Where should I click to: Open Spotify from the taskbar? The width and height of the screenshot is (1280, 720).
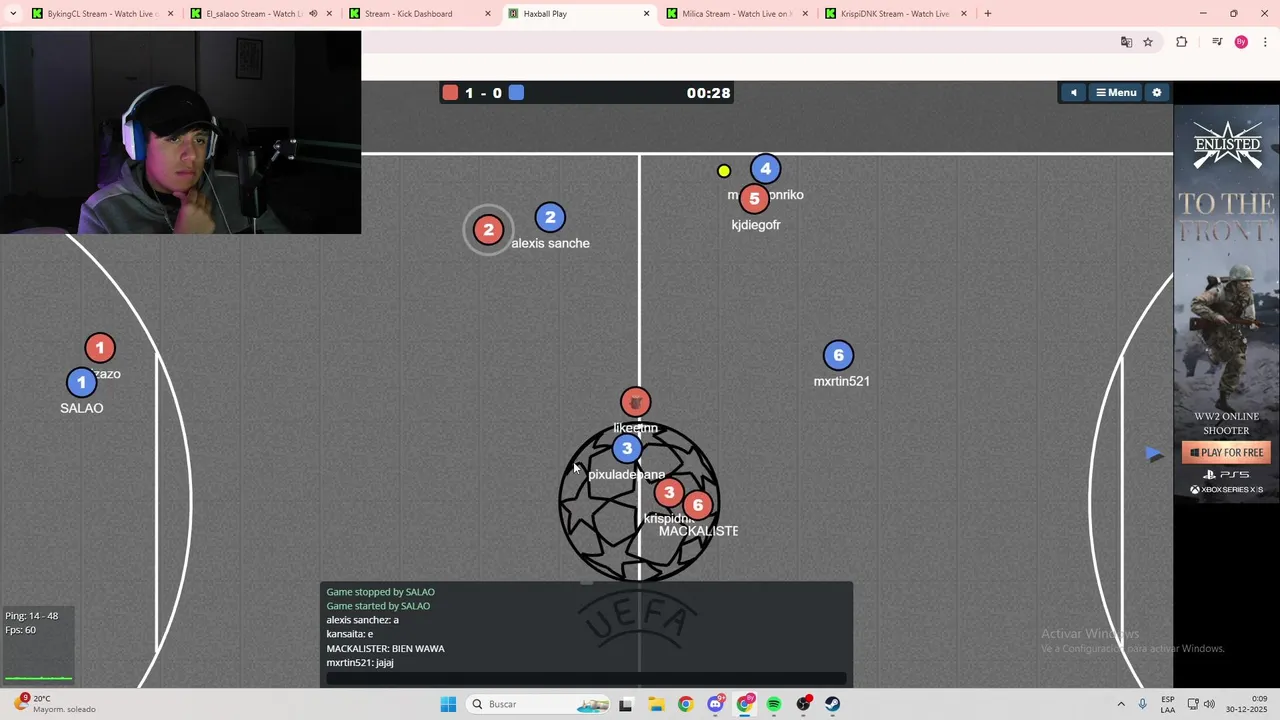click(774, 704)
